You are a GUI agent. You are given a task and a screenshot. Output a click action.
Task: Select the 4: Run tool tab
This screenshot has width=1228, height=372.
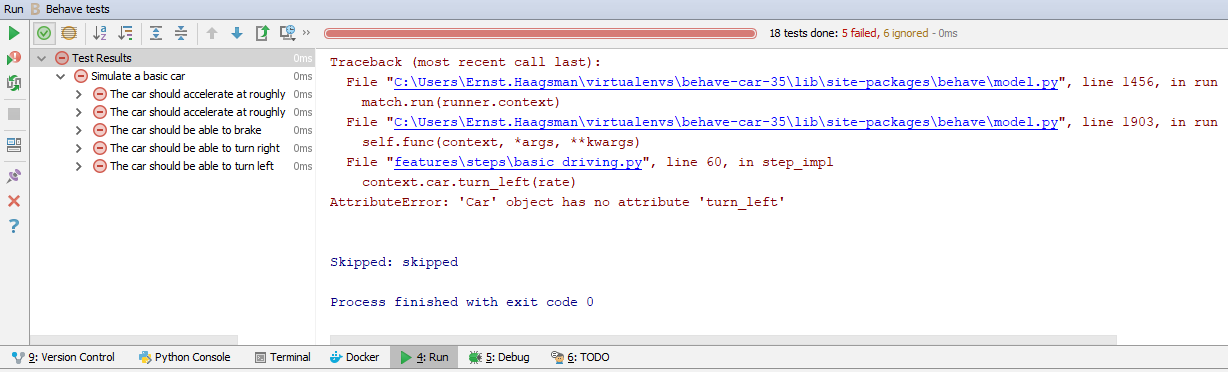(424, 357)
